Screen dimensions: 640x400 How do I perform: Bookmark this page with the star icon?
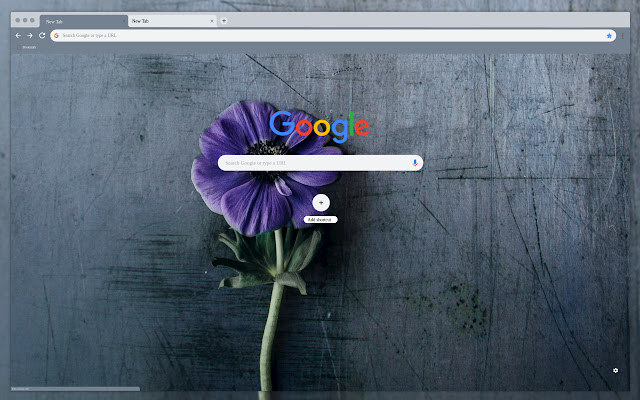[609, 36]
